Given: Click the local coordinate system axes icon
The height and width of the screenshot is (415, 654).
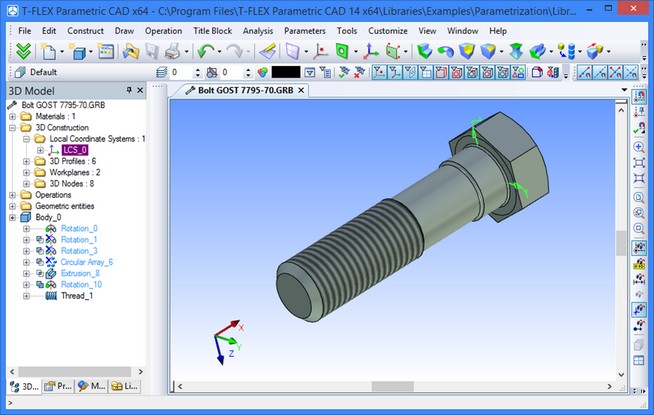Looking at the screenshot, I should [x=370, y=51].
